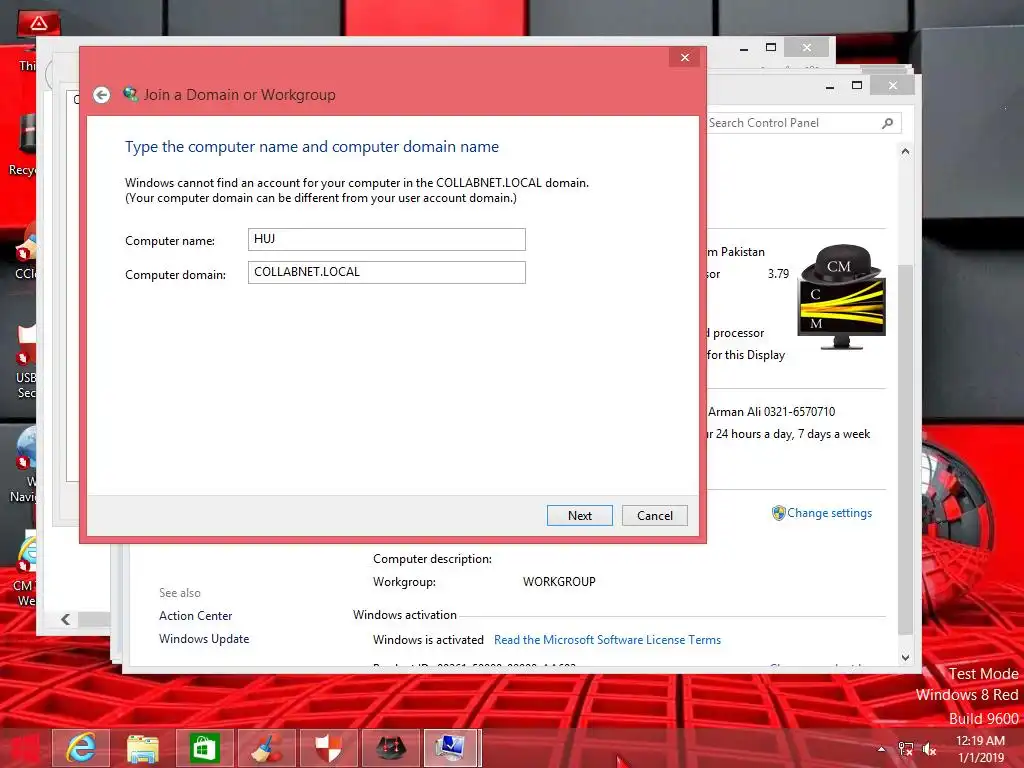This screenshot has height=768, width=1024.
Task: Open the dark red gadget app on taskbar
Action: [x=391, y=748]
